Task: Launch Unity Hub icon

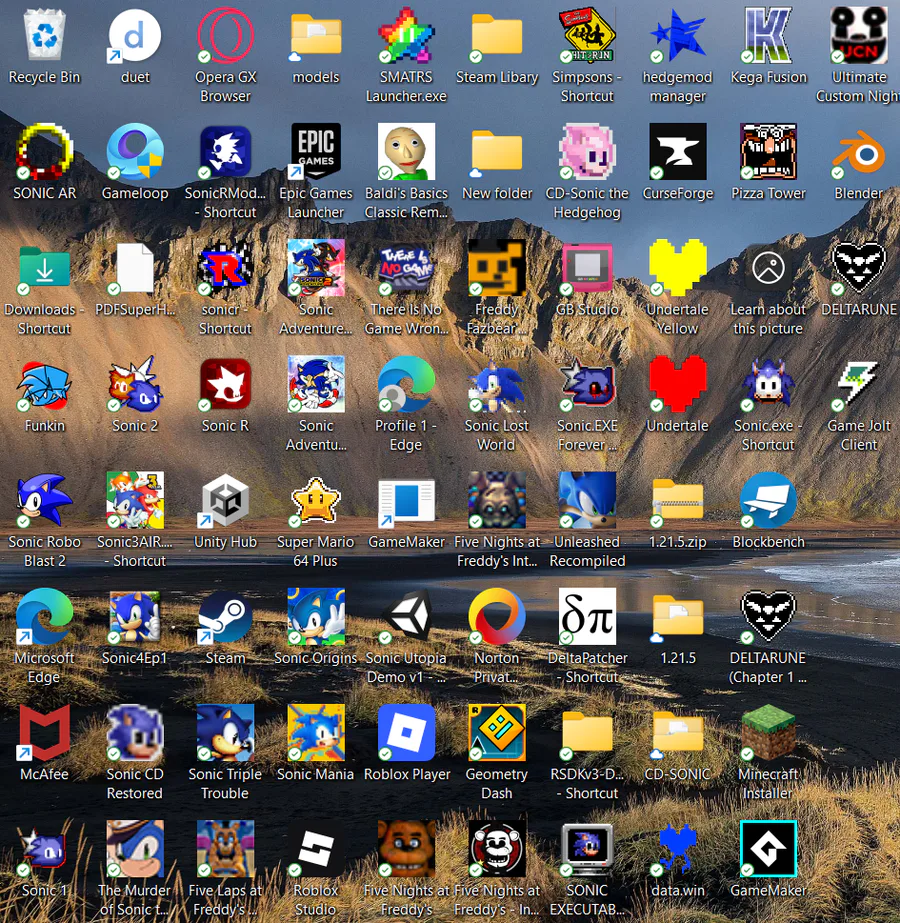Action: [225, 500]
